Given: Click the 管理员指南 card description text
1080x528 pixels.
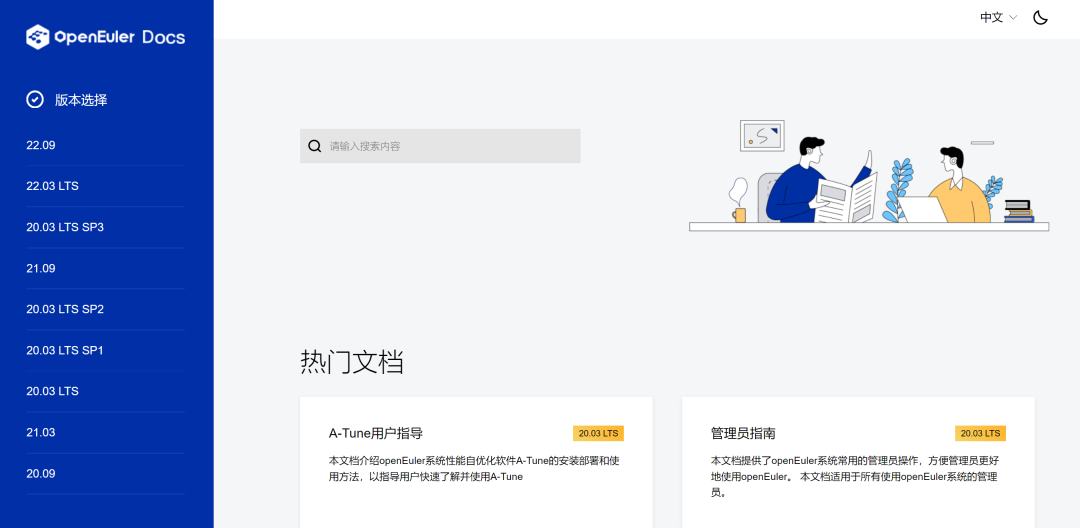Looking at the screenshot, I should click(857, 476).
